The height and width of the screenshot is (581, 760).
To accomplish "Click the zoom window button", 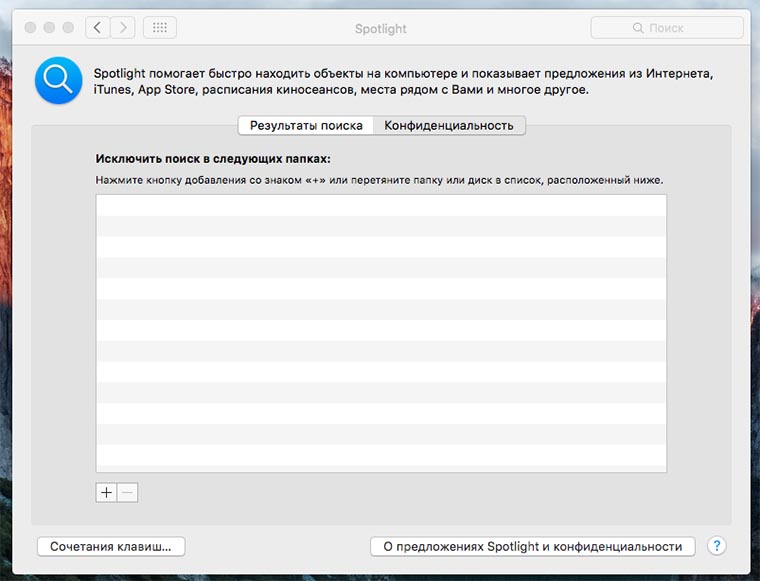I will tap(68, 28).
